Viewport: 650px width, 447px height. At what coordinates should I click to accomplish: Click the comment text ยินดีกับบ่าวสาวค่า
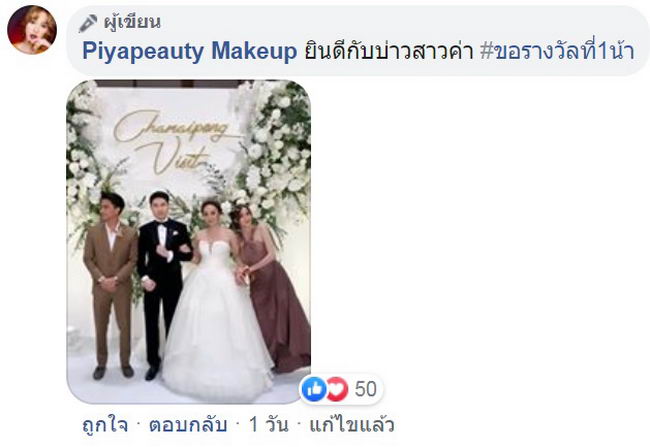(x=388, y=51)
